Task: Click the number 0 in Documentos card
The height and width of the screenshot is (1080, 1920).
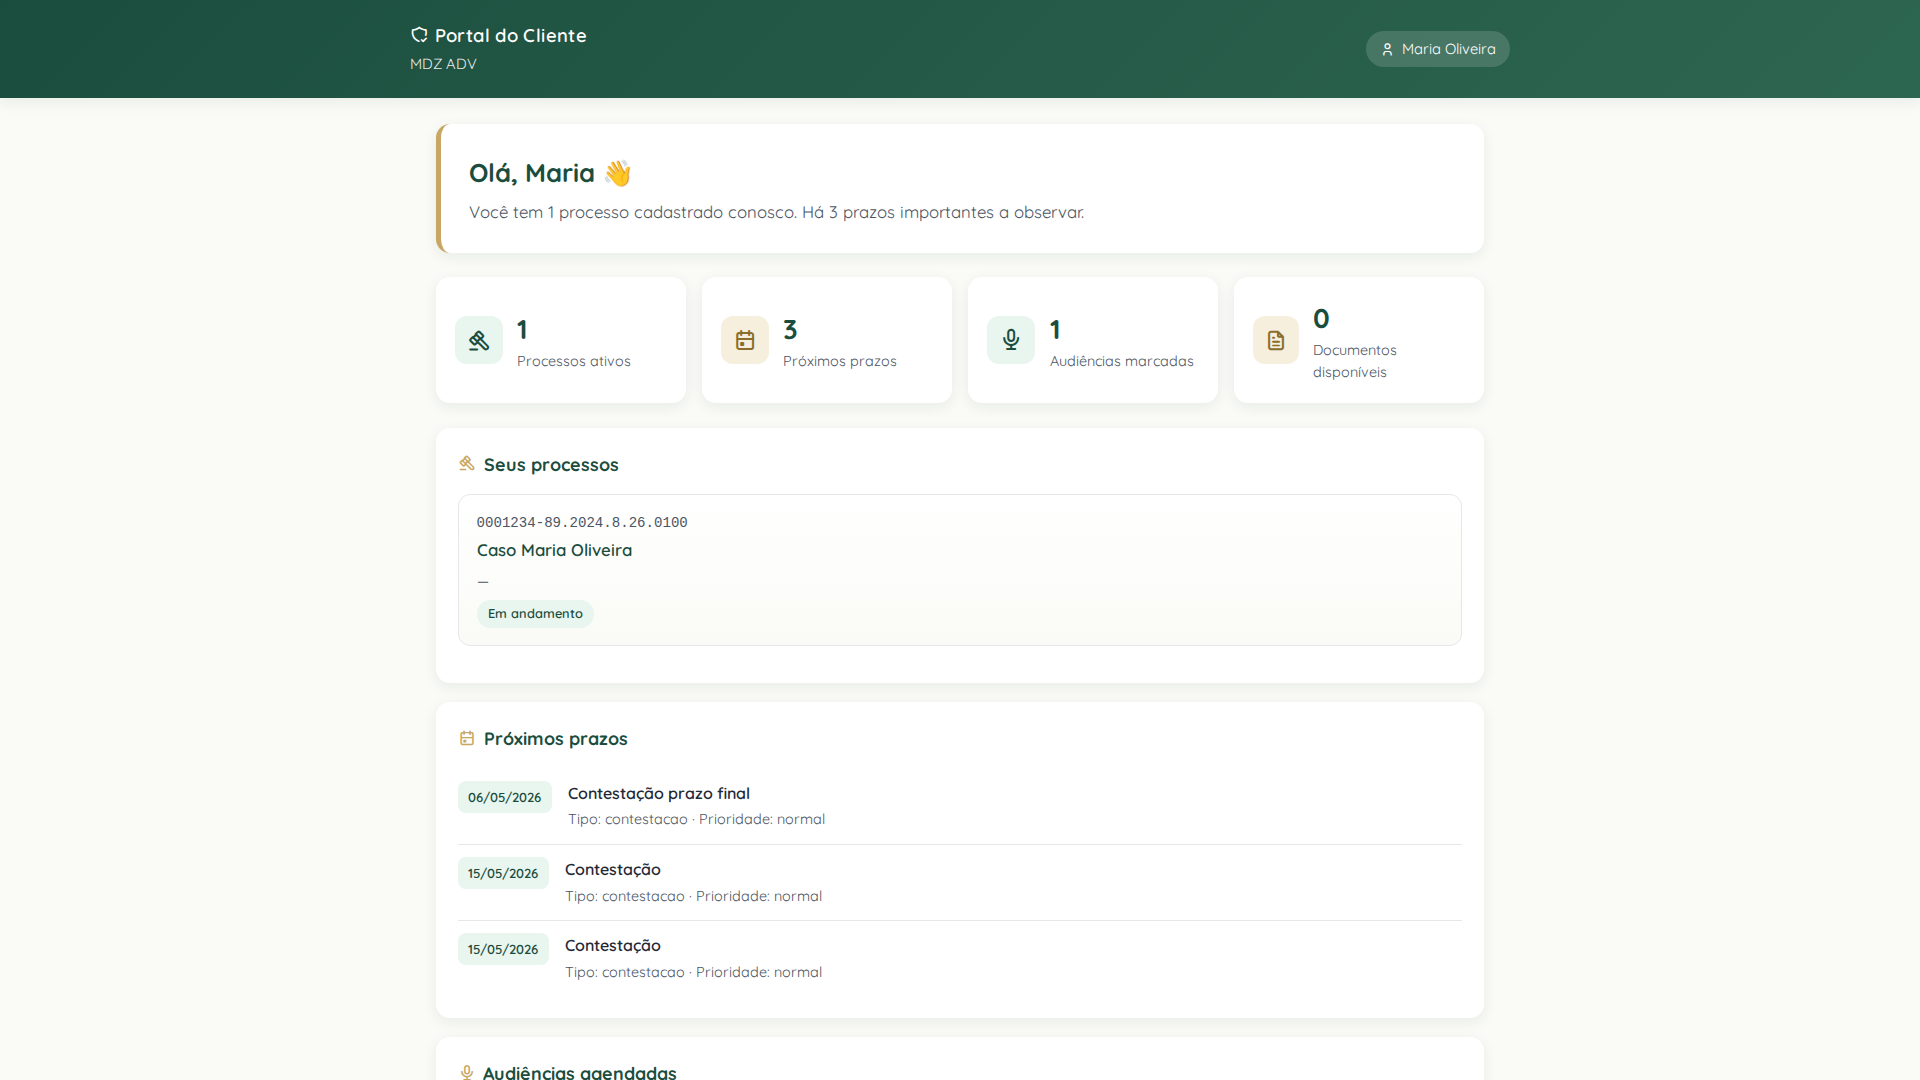Action: coord(1321,318)
